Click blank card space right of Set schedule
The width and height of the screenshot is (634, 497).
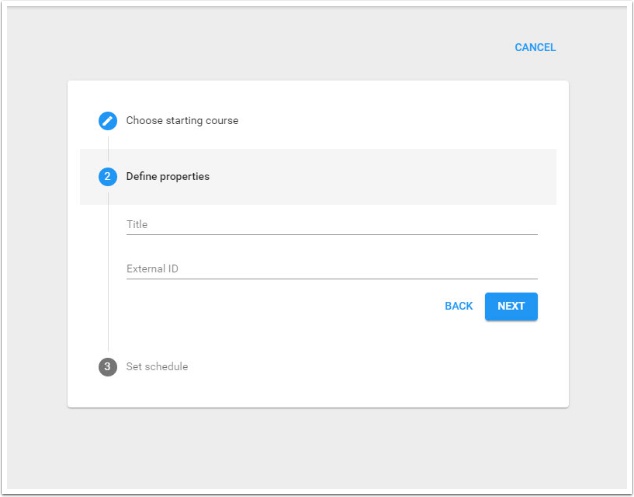(400, 366)
